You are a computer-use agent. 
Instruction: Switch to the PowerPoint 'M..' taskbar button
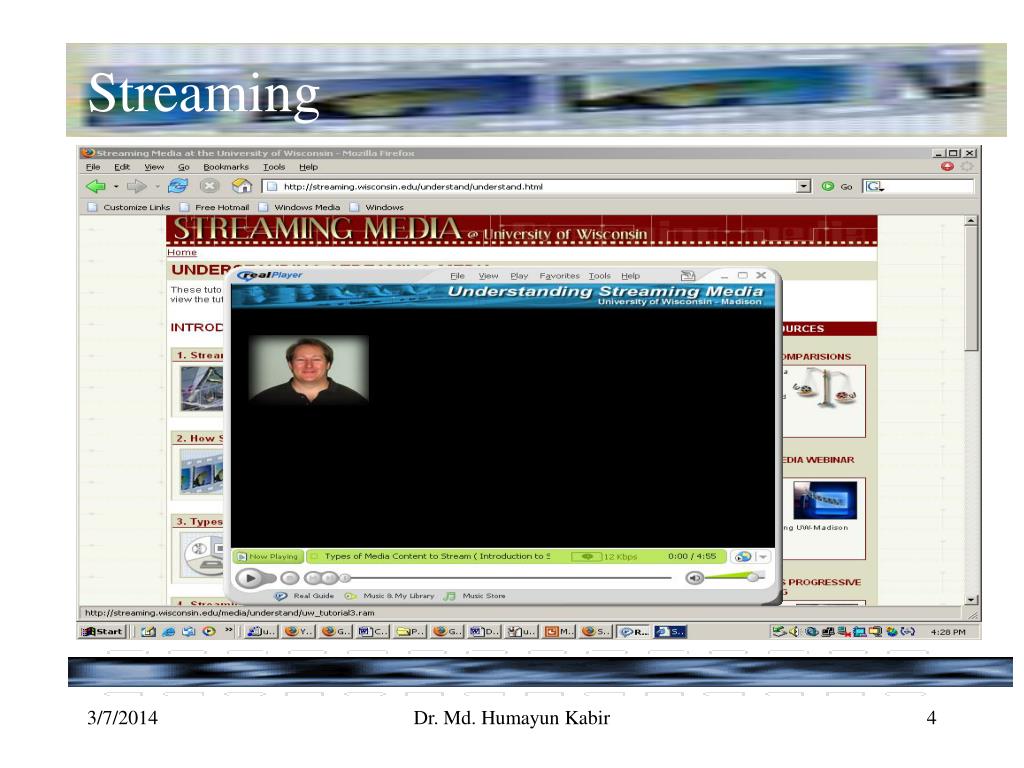point(559,632)
